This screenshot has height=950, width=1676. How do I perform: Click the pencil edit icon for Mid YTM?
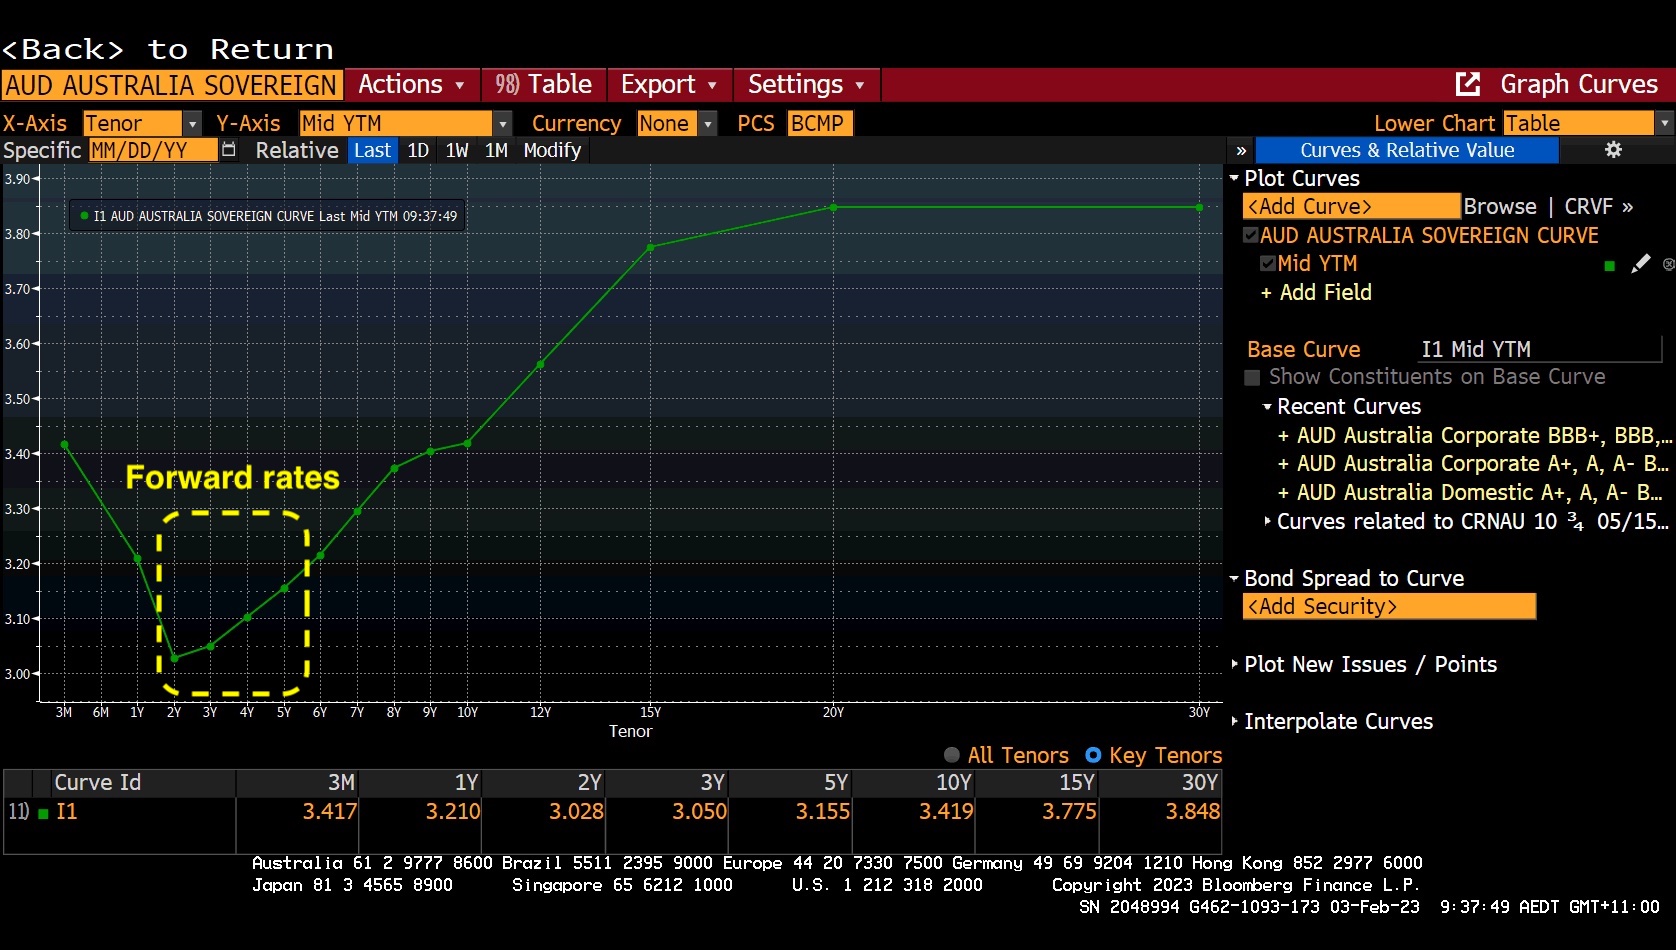coord(1640,264)
